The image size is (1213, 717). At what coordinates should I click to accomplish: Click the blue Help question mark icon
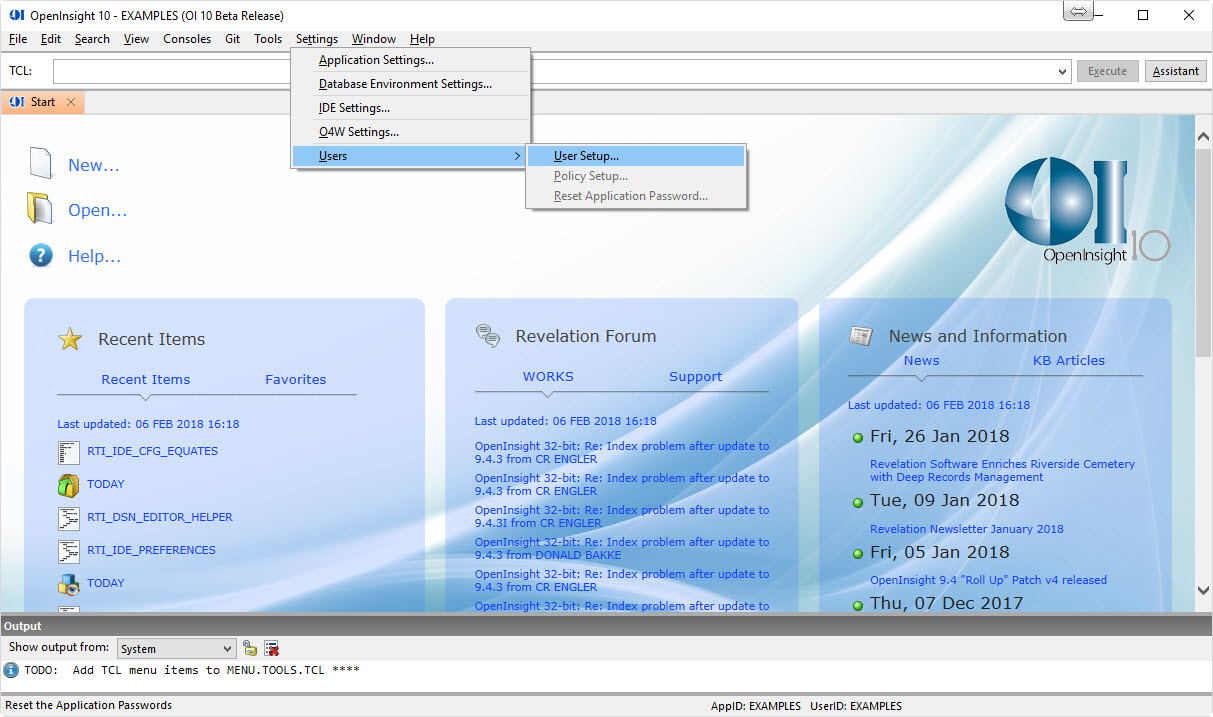point(40,255)
